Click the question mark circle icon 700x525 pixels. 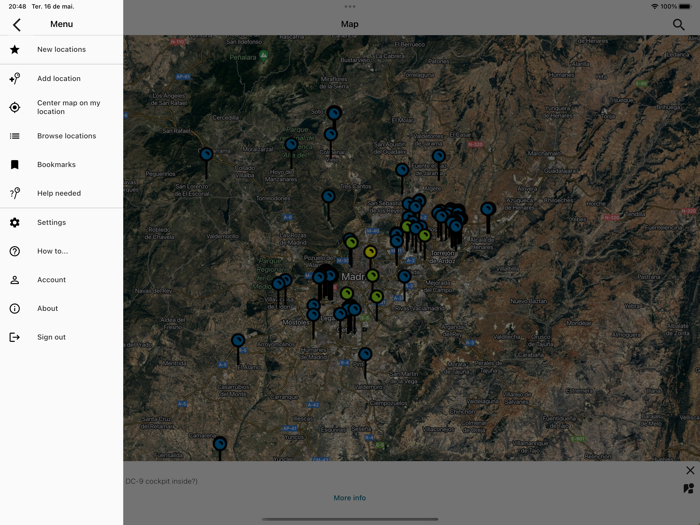point(15,251)
